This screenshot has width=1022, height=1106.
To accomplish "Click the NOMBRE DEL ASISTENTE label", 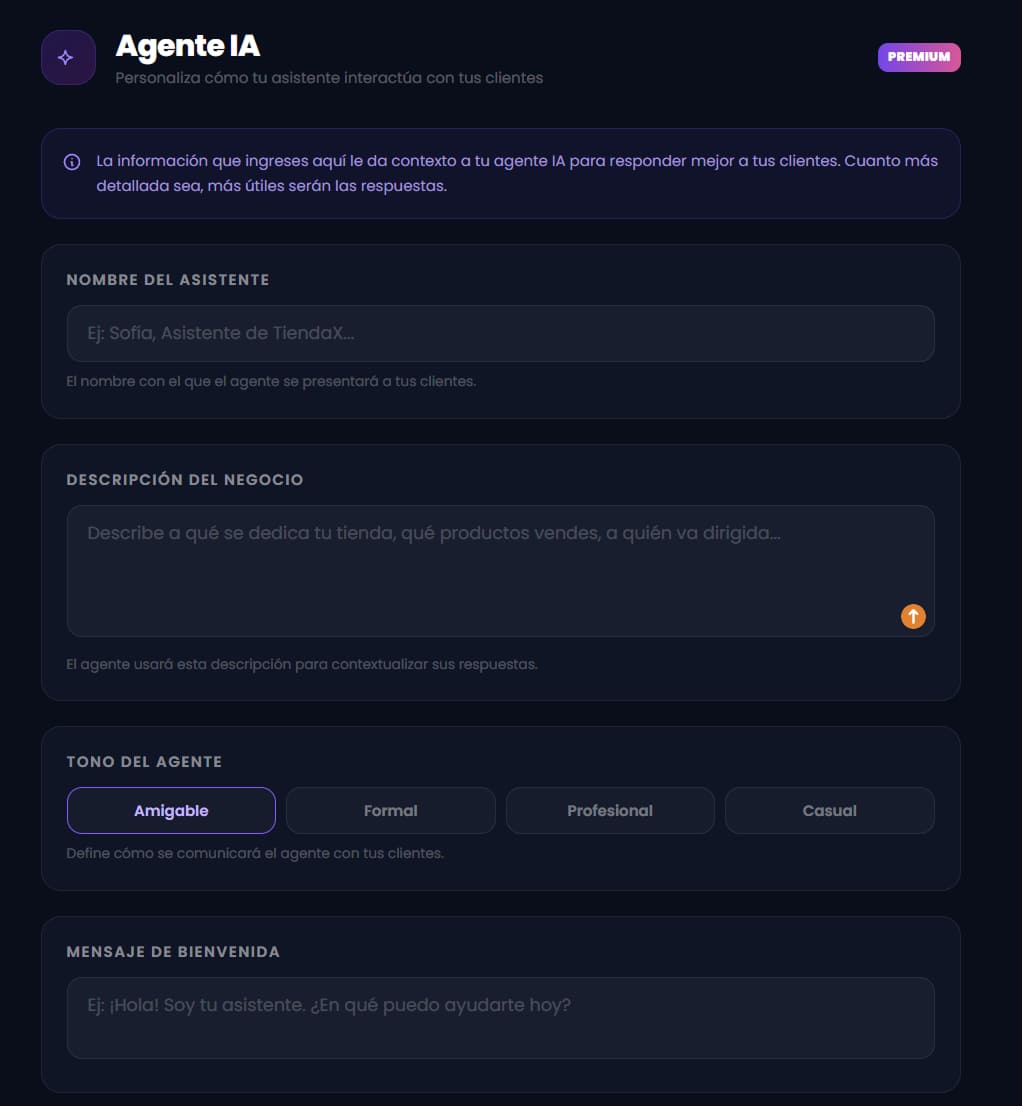I will point(168,280).
